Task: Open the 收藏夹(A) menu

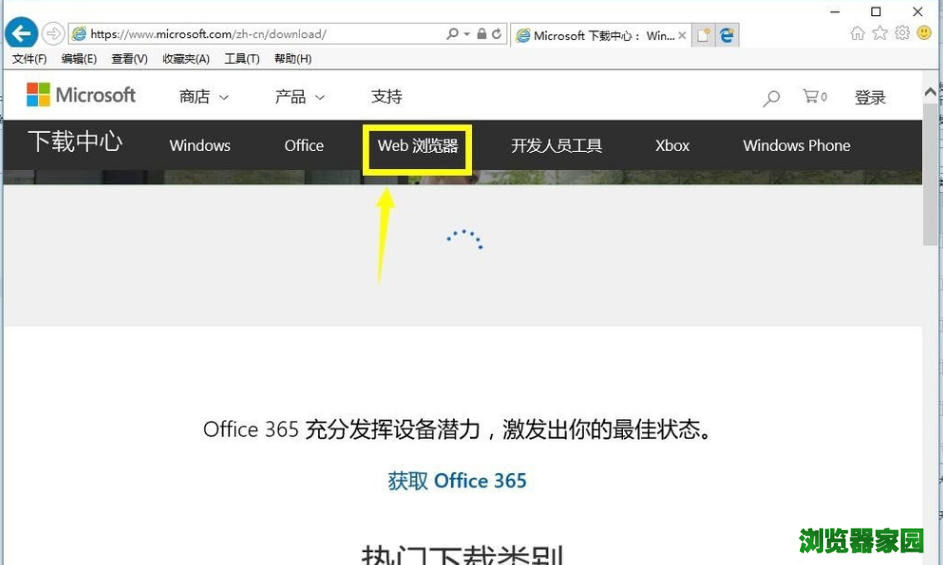Action: click(x=186, y=59)
